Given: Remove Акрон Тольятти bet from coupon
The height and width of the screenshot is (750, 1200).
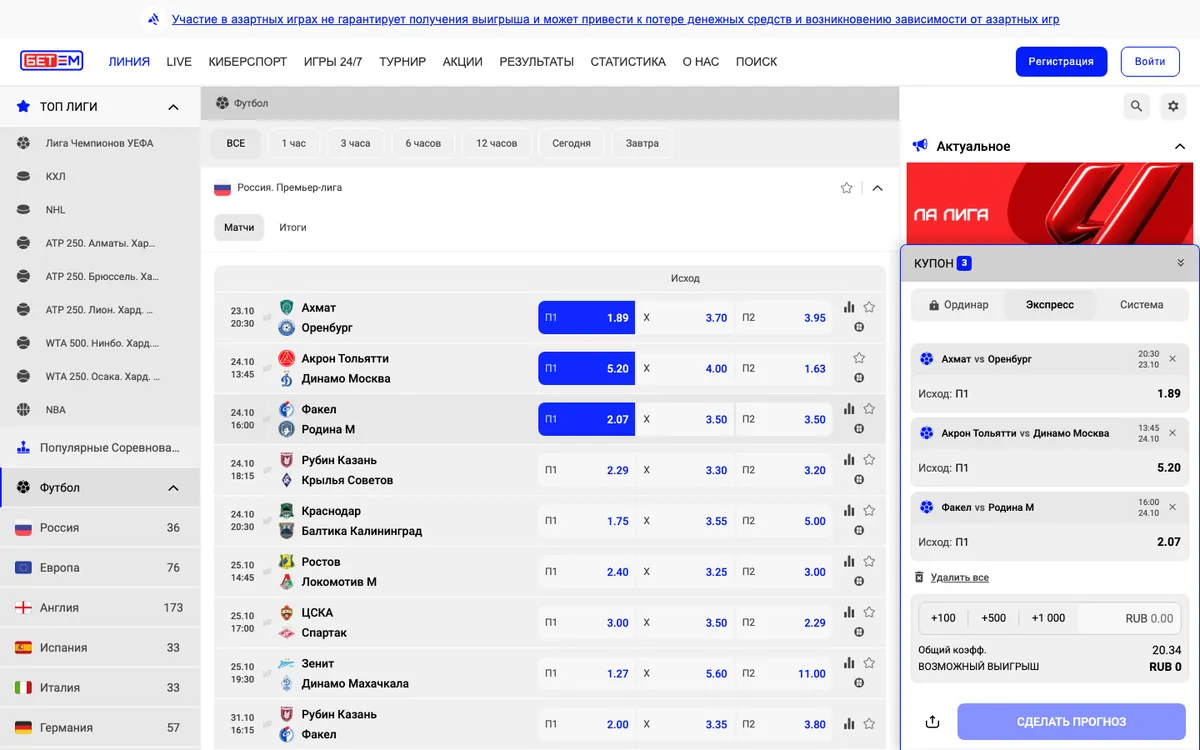Looking at the screenshot, I should 1173,433.
